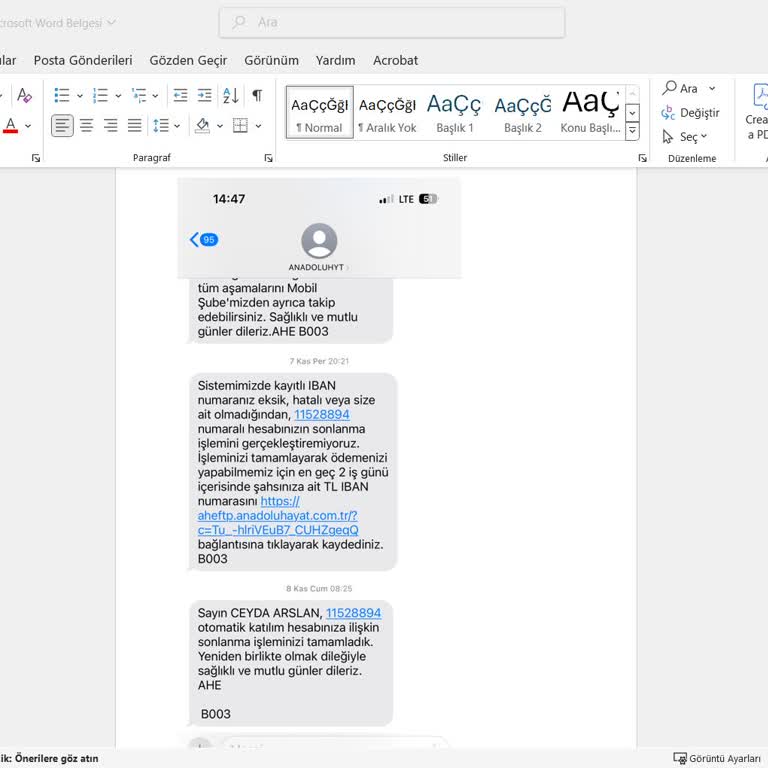Click 11528894 link in IBAN message

322,414
